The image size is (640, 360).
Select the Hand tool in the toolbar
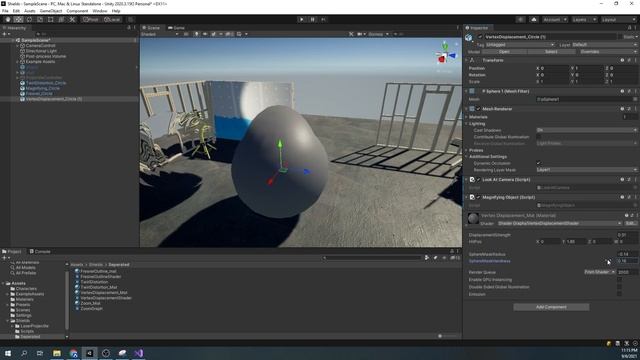(x=8, y=19)
